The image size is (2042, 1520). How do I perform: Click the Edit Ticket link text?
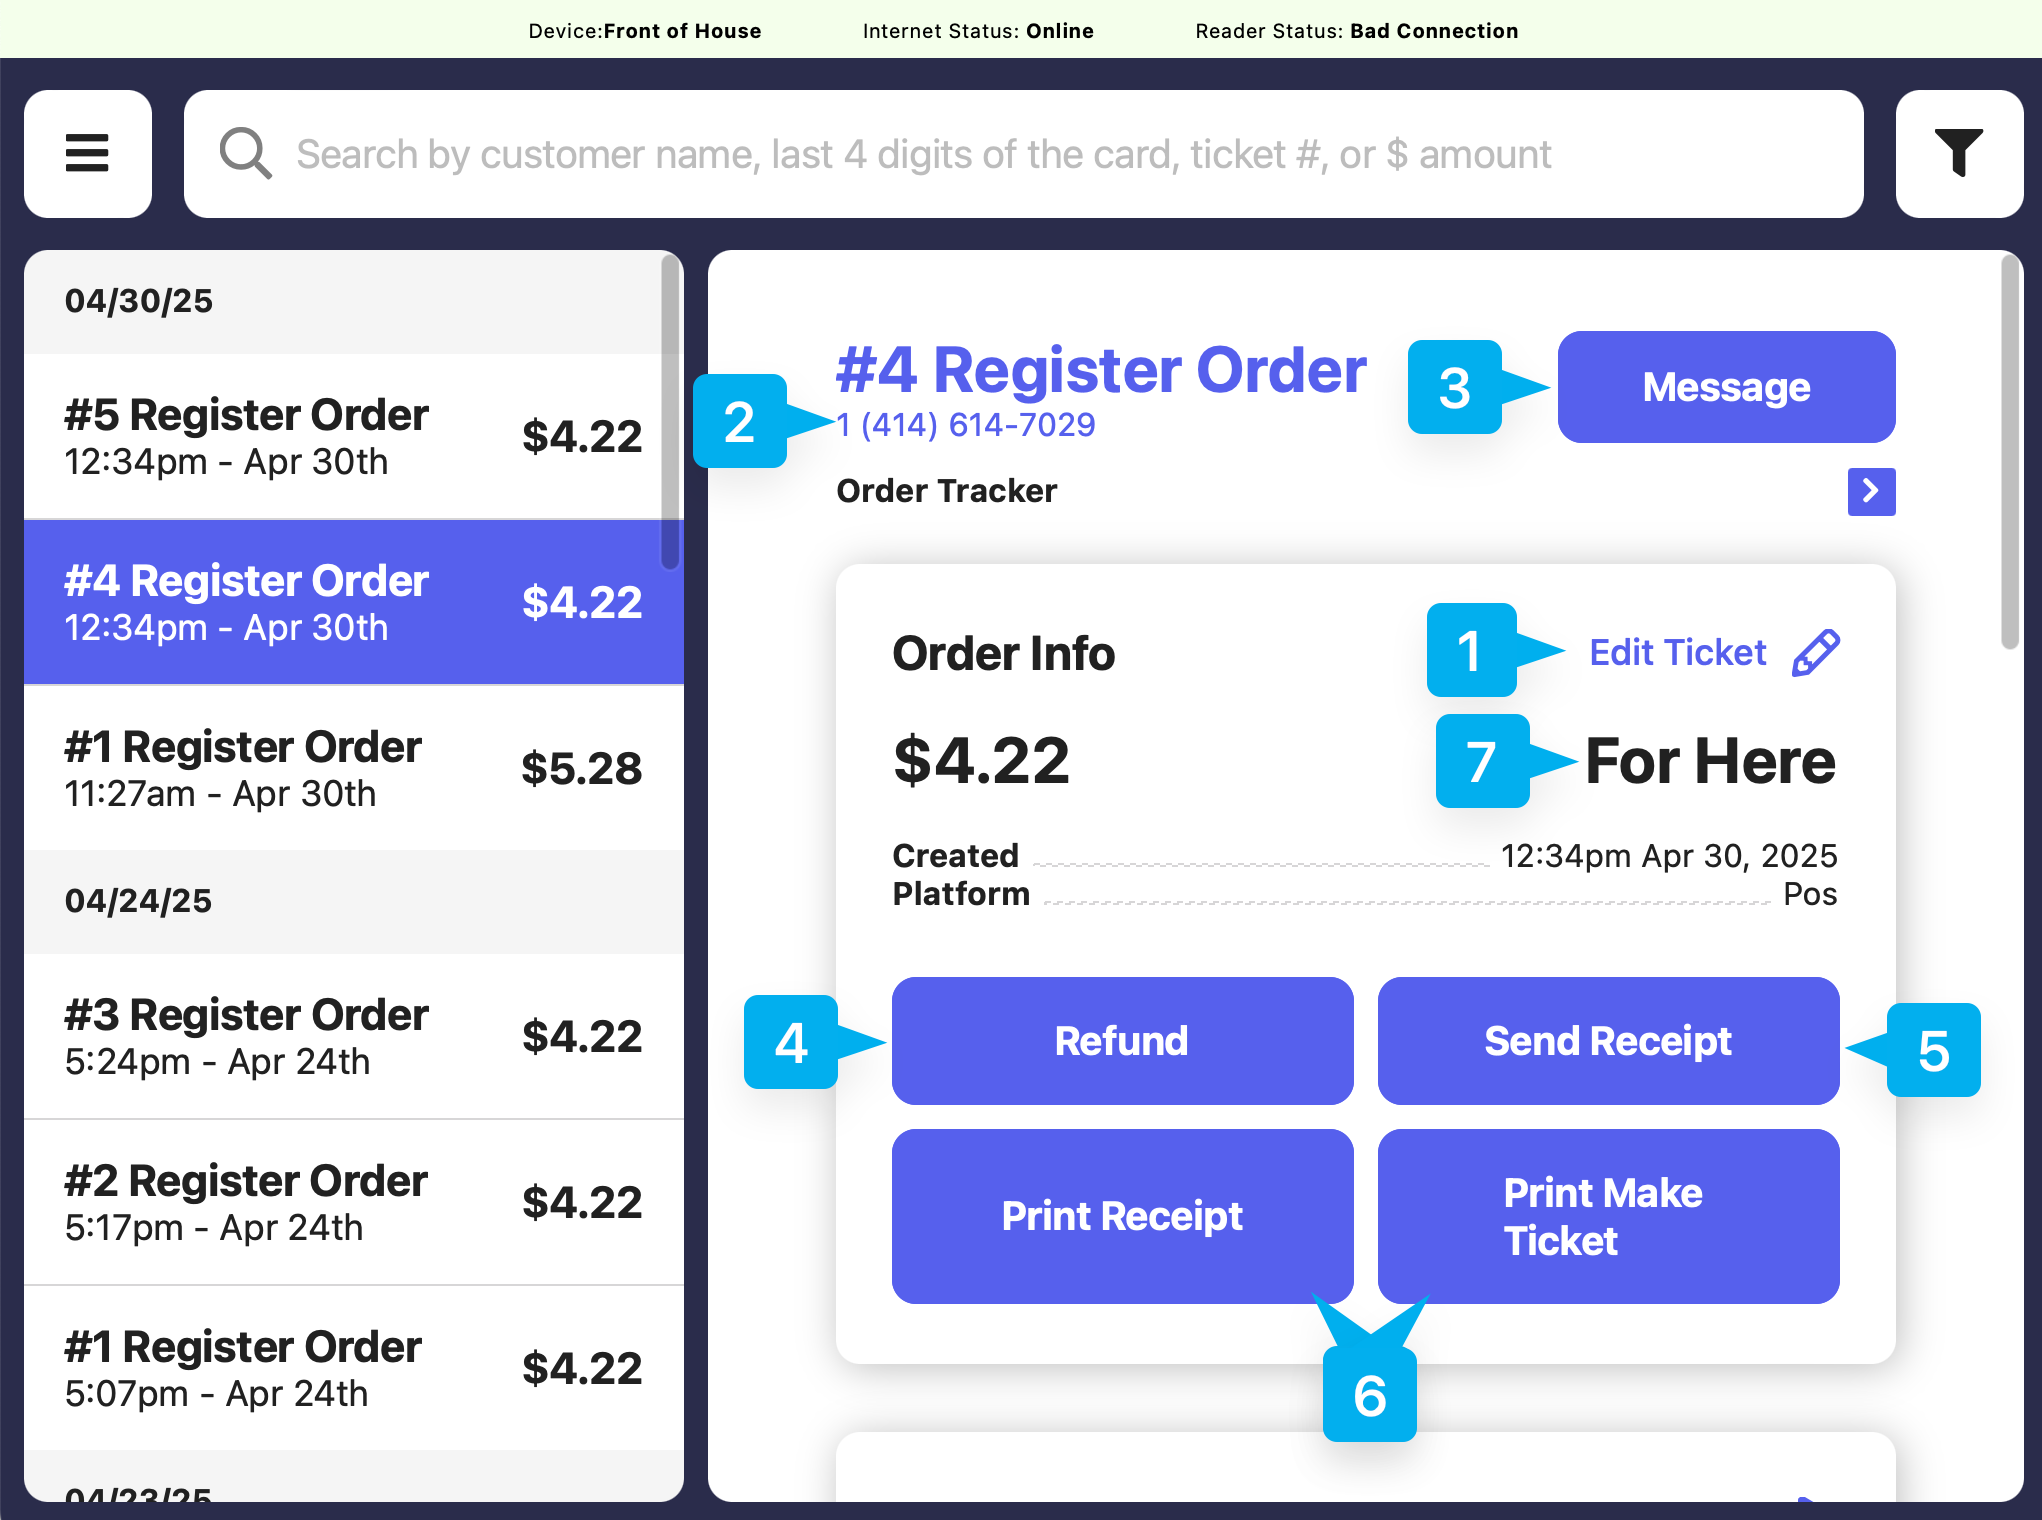click(x=1677, y=653)
